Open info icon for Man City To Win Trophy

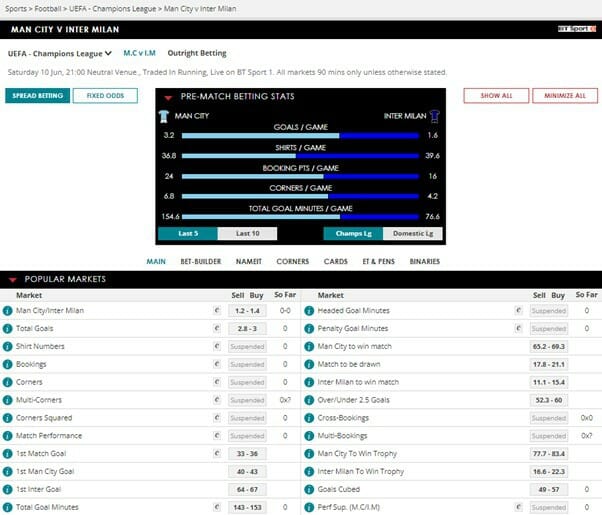[x=309, y=454]
